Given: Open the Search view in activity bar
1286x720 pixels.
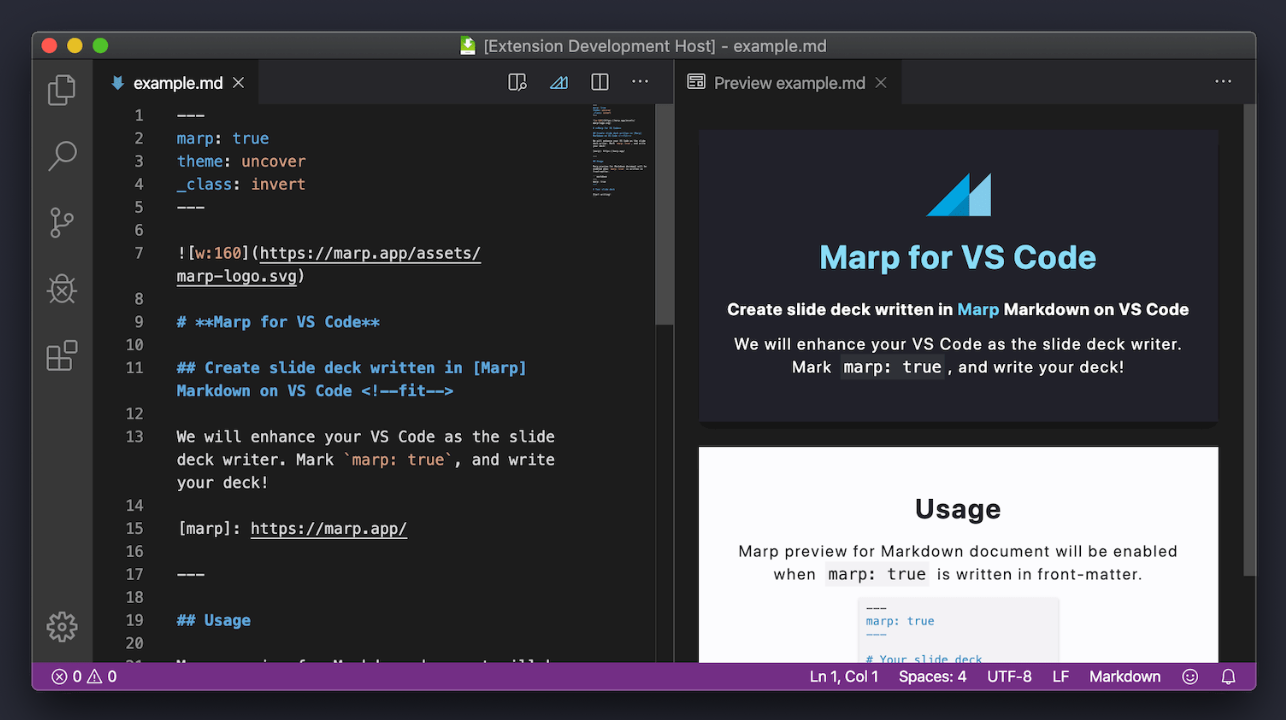Looking at the screenshot, I should [62, 156].
